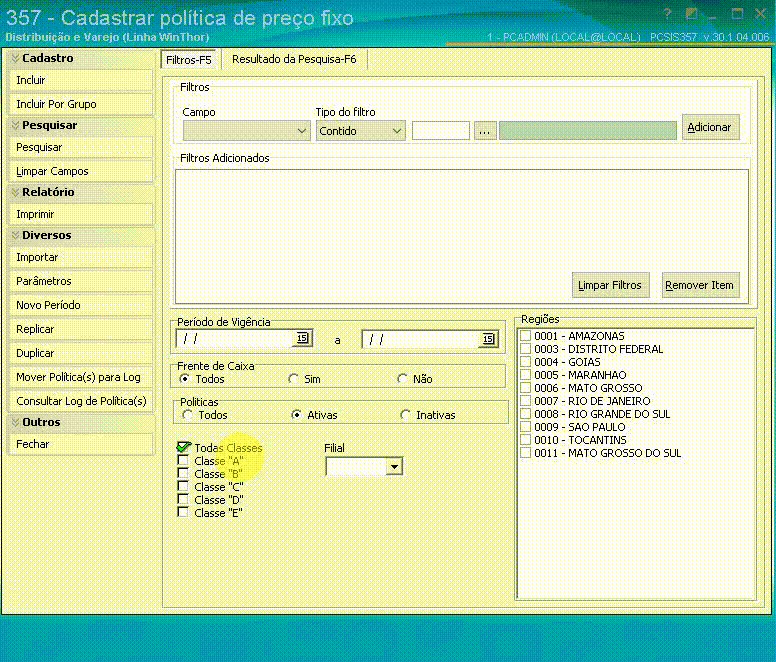Click Imprimir
776x662 pixels.
(81, 214)
